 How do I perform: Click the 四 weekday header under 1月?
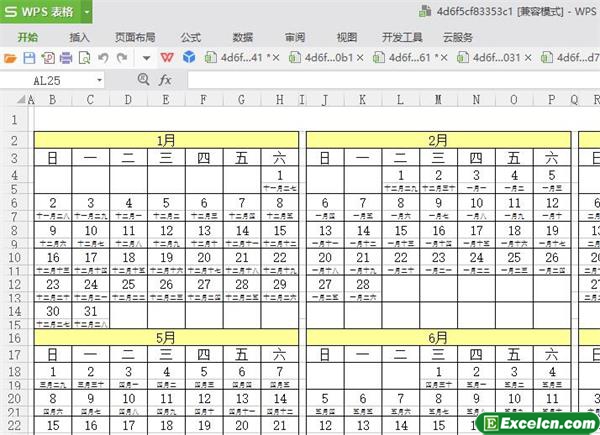[x=204, y=158]
